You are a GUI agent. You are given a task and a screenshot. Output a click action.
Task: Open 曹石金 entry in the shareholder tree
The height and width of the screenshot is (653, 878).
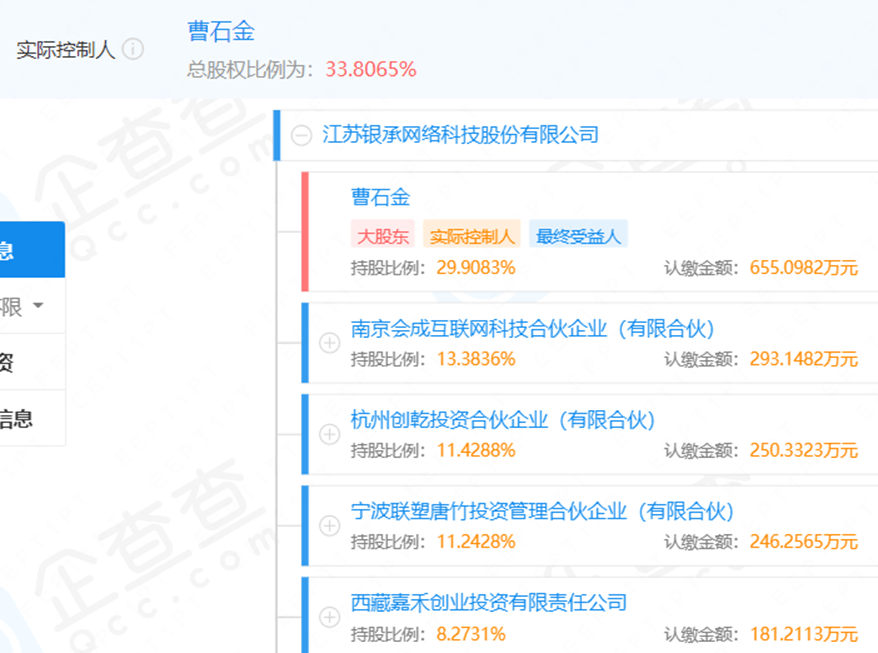coord(380,197)
